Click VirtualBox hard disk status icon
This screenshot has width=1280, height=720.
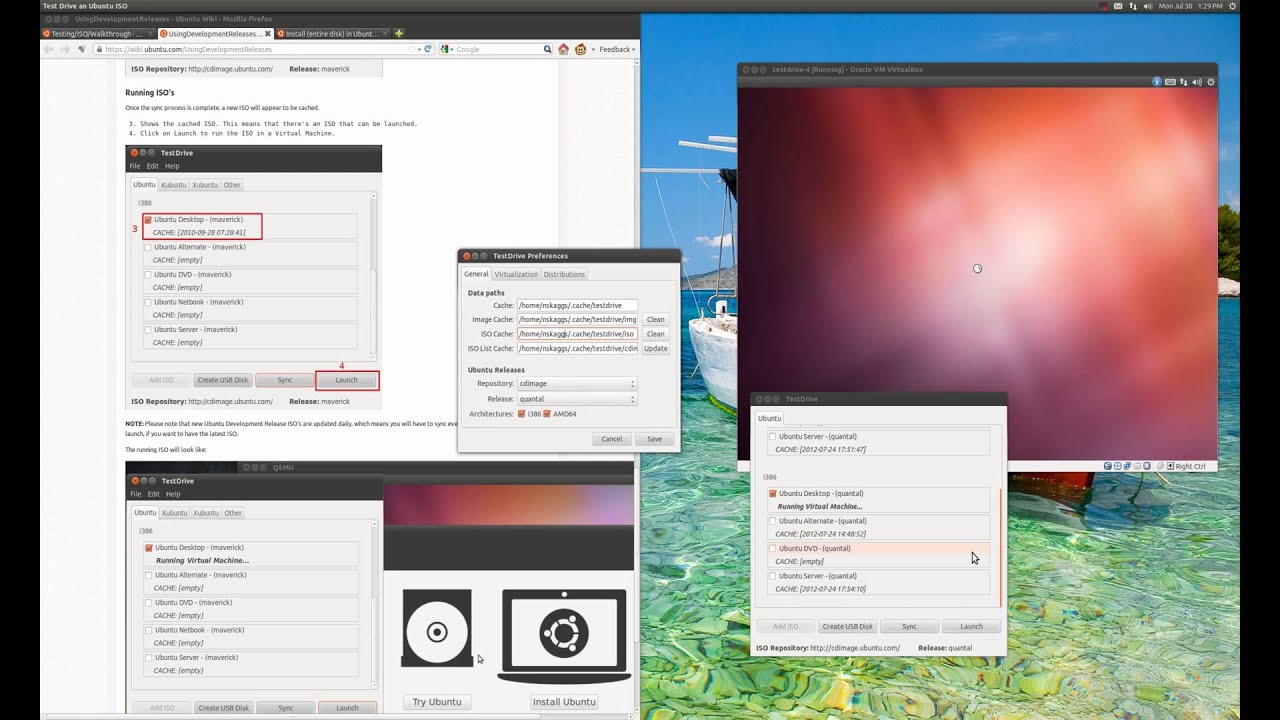point(1109,466)
